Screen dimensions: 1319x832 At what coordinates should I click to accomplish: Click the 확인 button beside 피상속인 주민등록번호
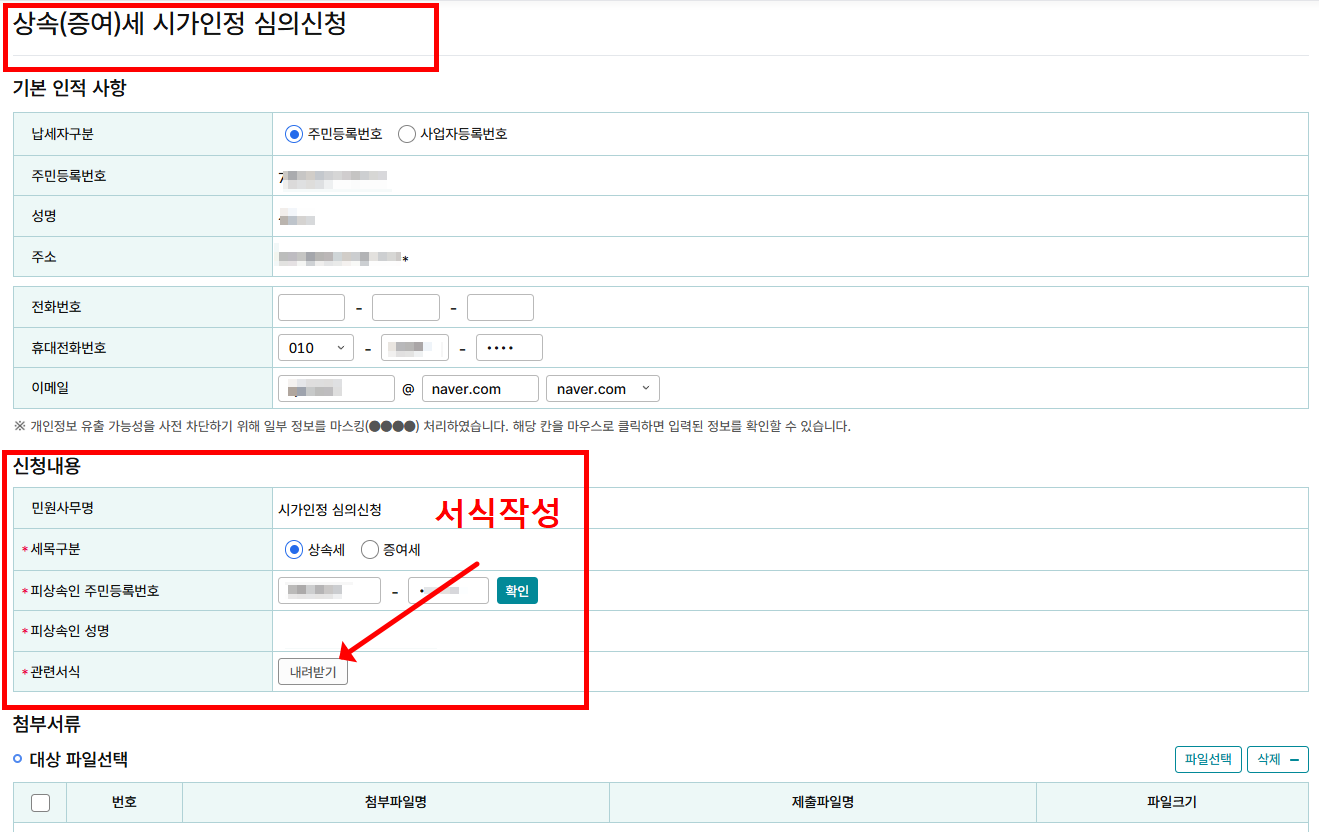pos(517,591)
